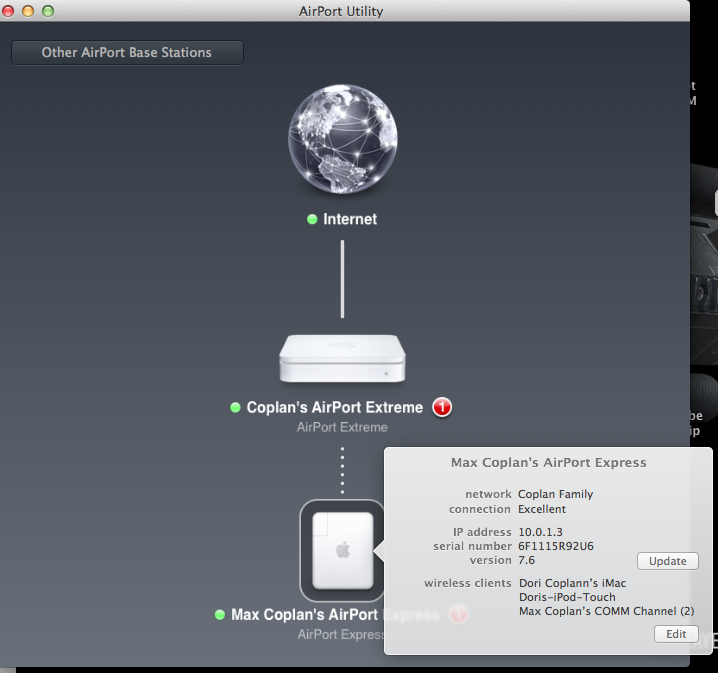Click wireless client Max Coplan's COMM Channel (2)
The height and width of the screenshot is (673, 718).
tap(606, 612)
